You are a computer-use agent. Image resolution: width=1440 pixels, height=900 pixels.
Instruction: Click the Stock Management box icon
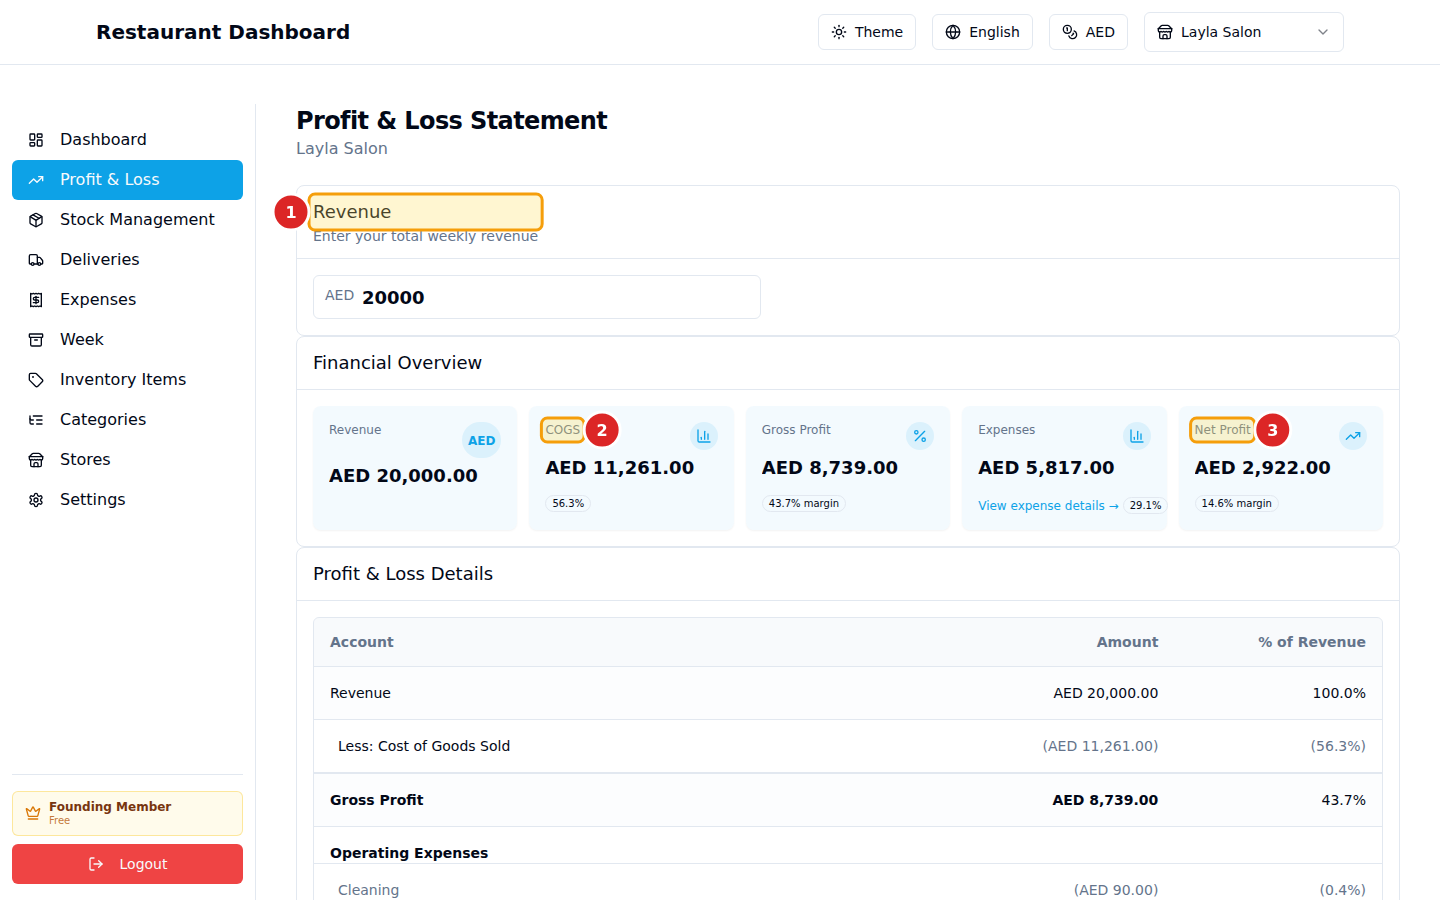coord(36,220)
